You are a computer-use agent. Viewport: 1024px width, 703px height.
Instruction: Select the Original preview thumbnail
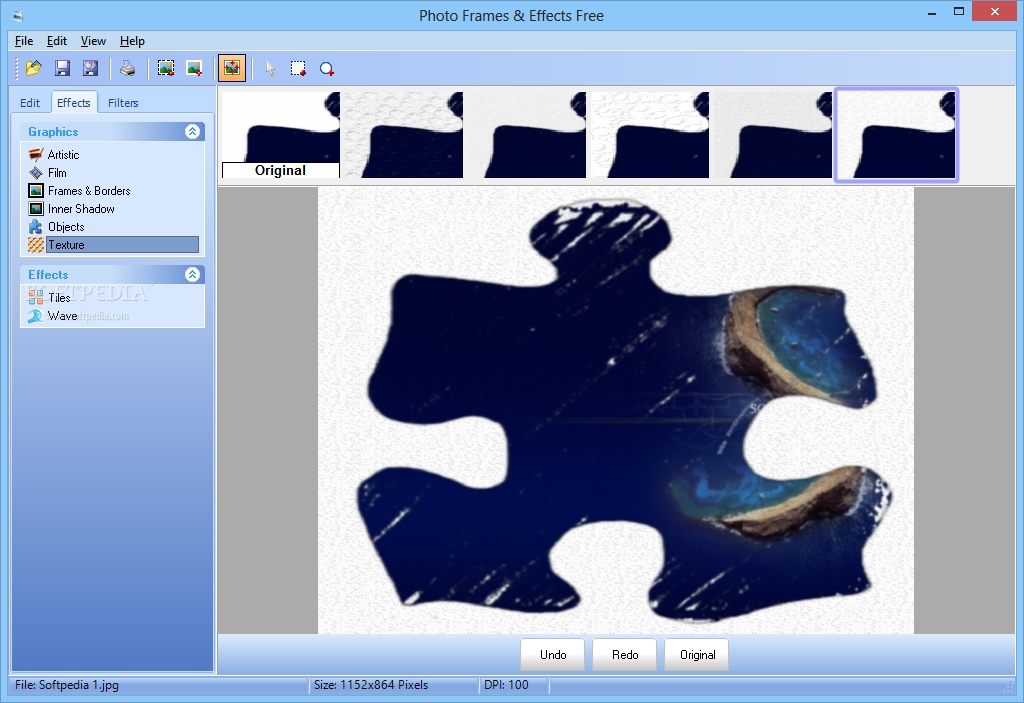[x=281, y=135]
